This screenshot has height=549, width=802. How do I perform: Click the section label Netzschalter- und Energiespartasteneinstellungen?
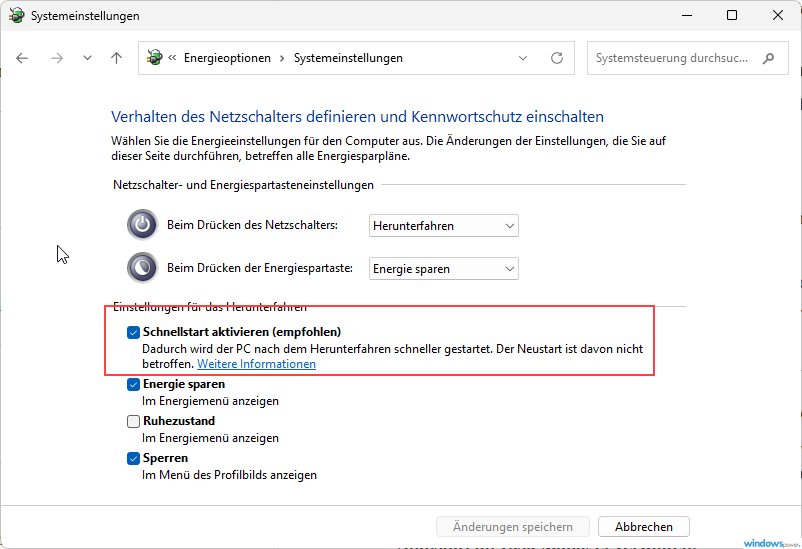coord(243,185)
